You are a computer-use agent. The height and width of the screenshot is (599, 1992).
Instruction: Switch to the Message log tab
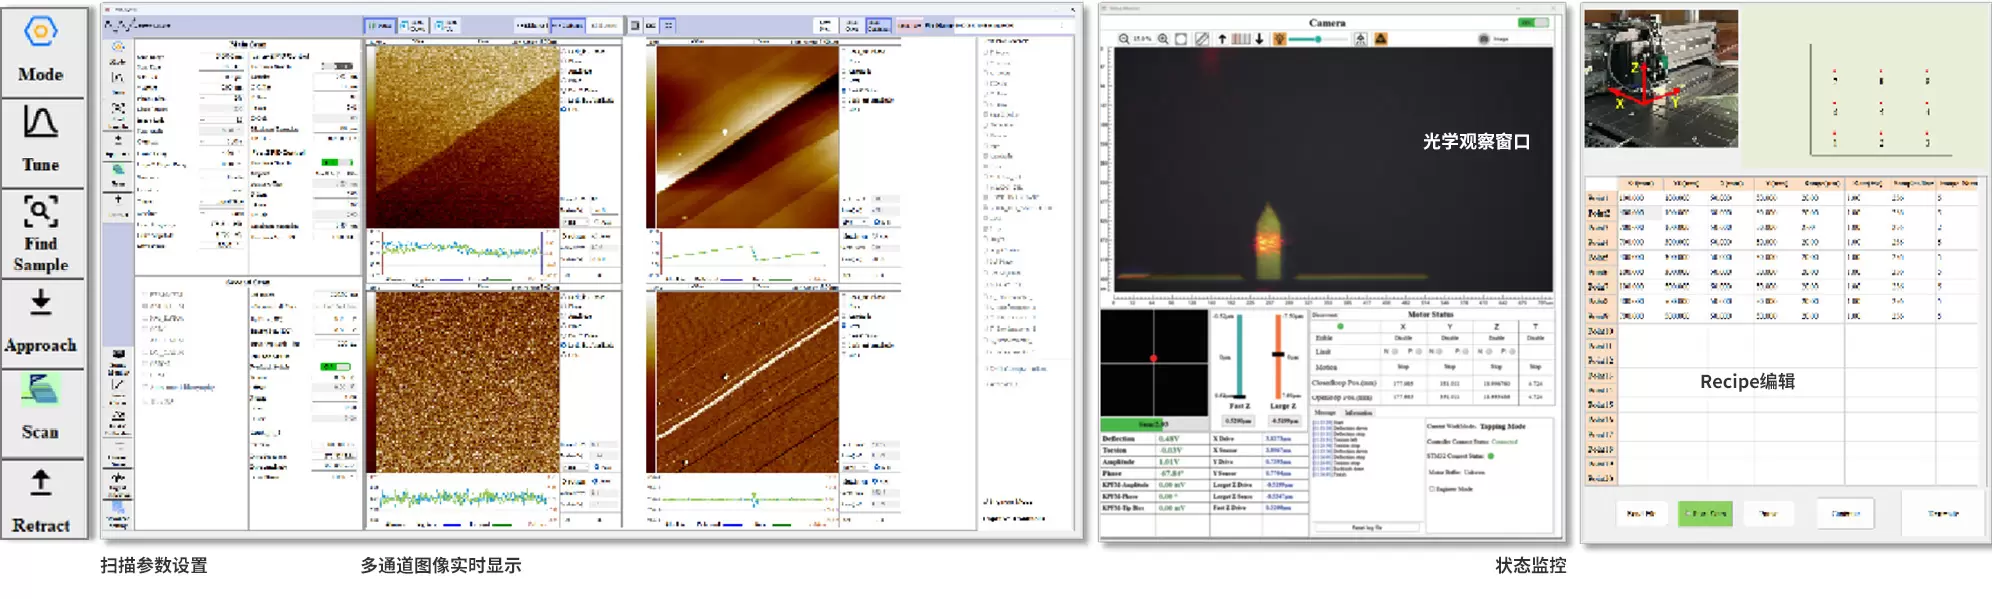click(1325, 412)
